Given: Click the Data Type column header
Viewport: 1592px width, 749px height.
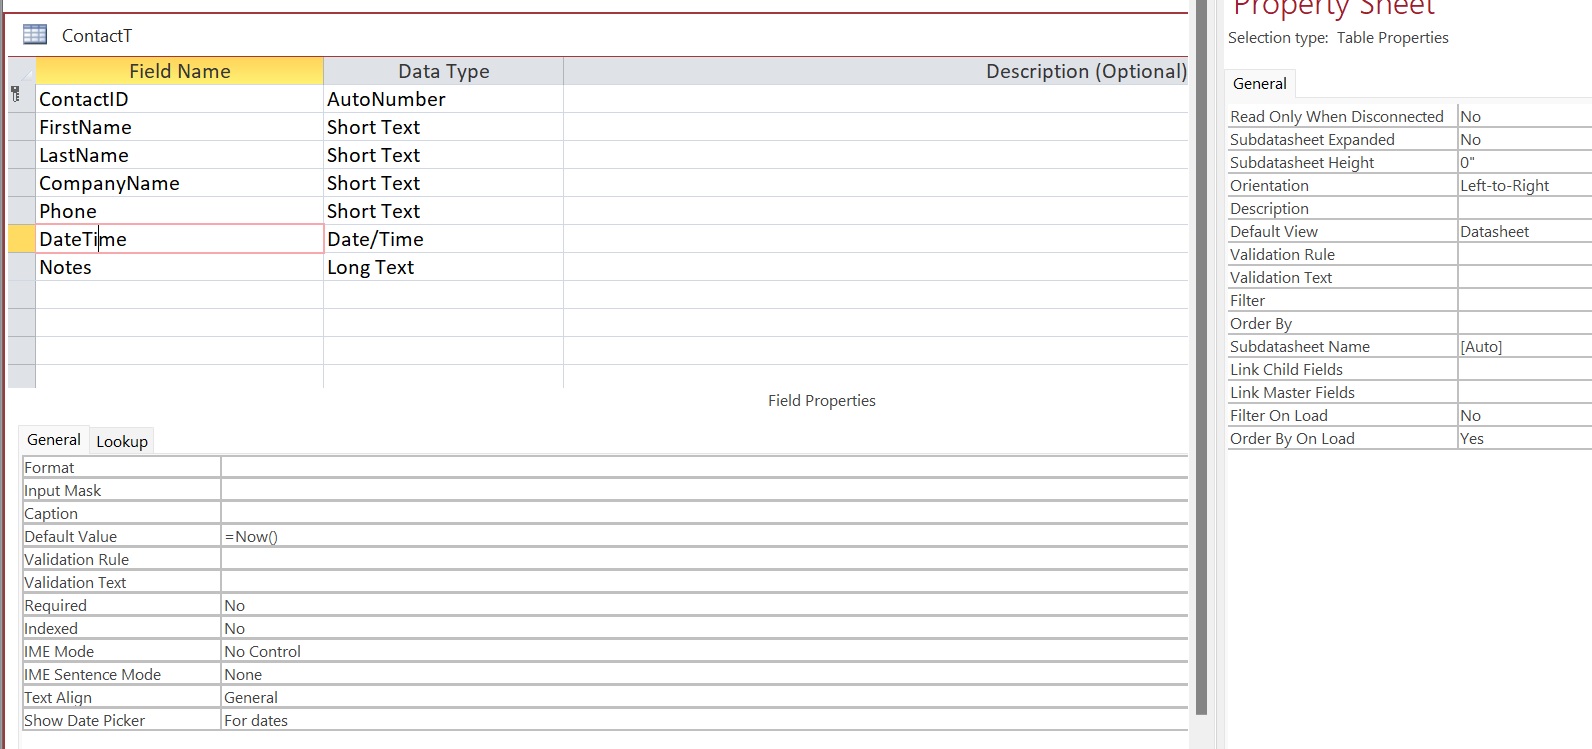Looking at the screenshot, I should click(x=443, y=71).
